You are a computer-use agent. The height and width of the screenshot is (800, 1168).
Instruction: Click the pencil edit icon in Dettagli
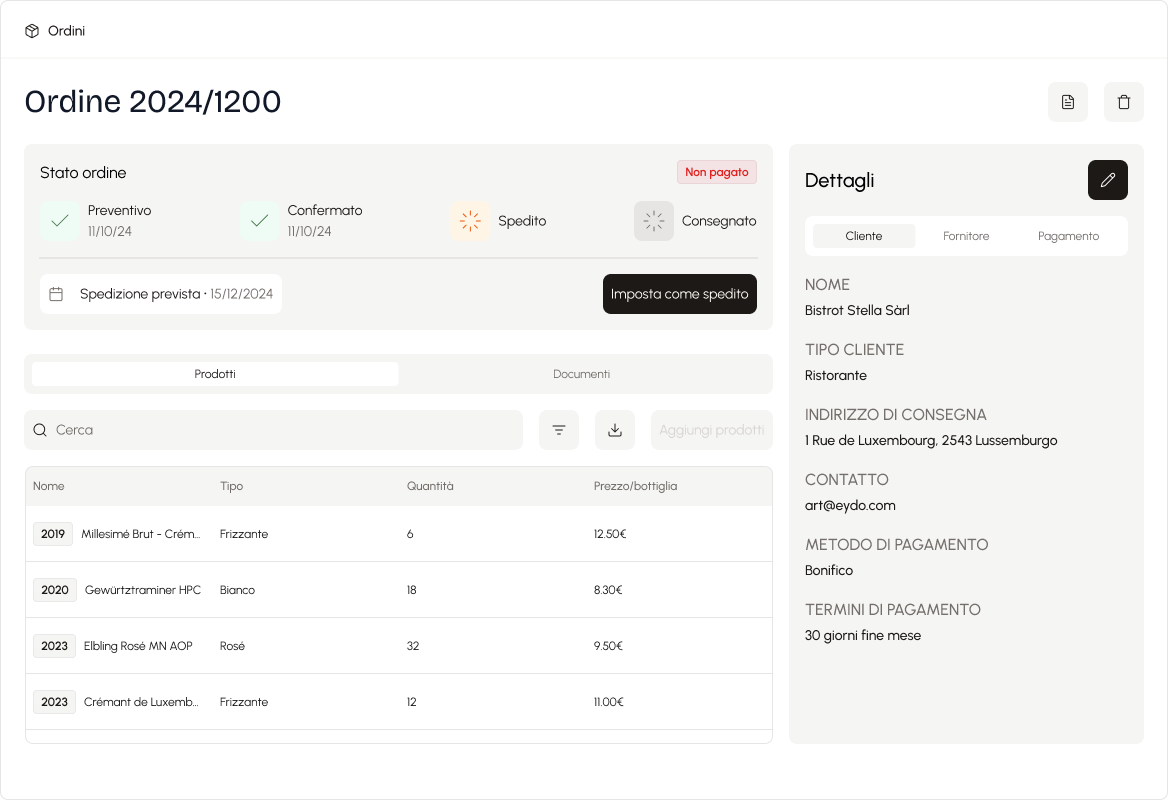click(x=1108, y=180)
